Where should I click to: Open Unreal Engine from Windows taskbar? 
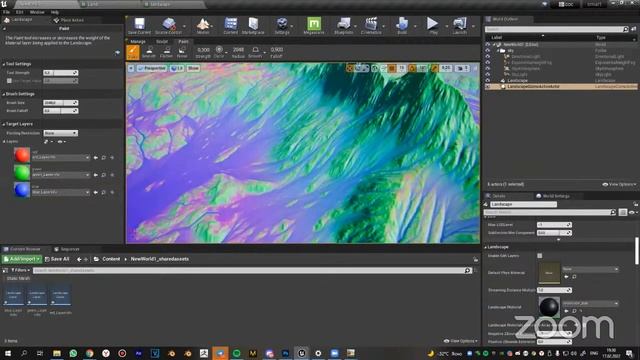click(x=302, y=353)
